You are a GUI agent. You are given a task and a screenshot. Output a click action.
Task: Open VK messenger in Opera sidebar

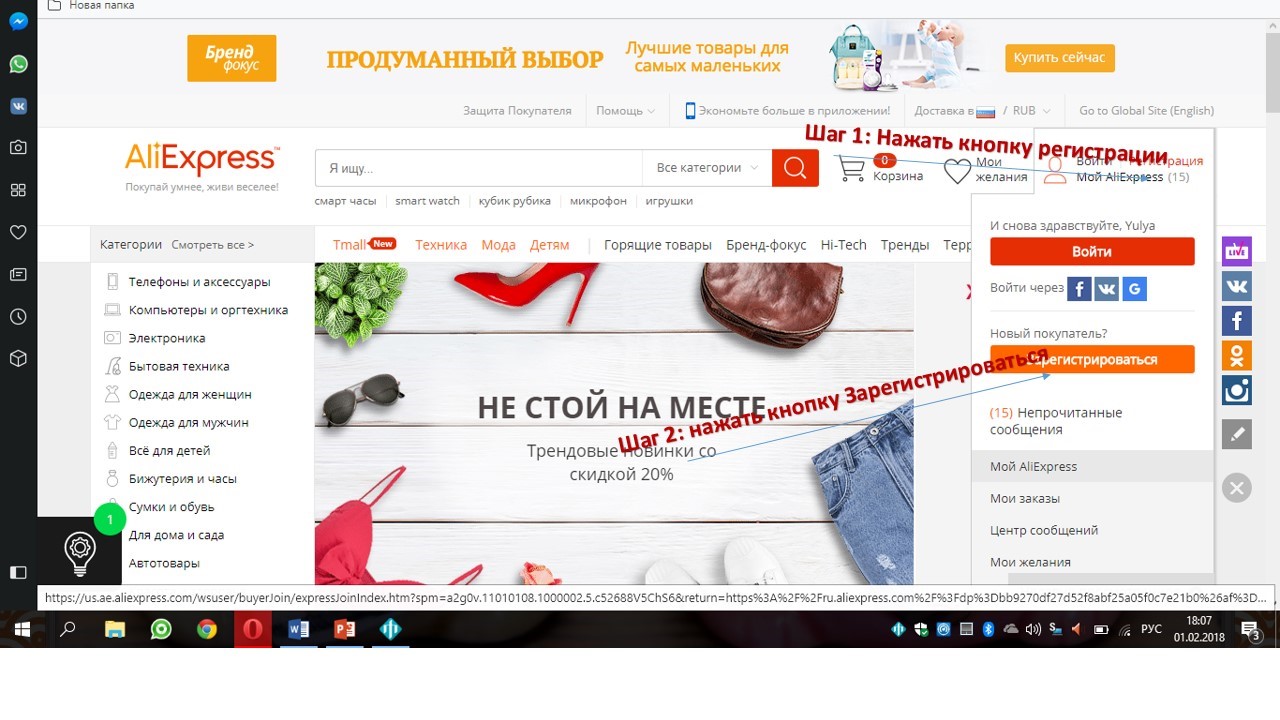18,106
